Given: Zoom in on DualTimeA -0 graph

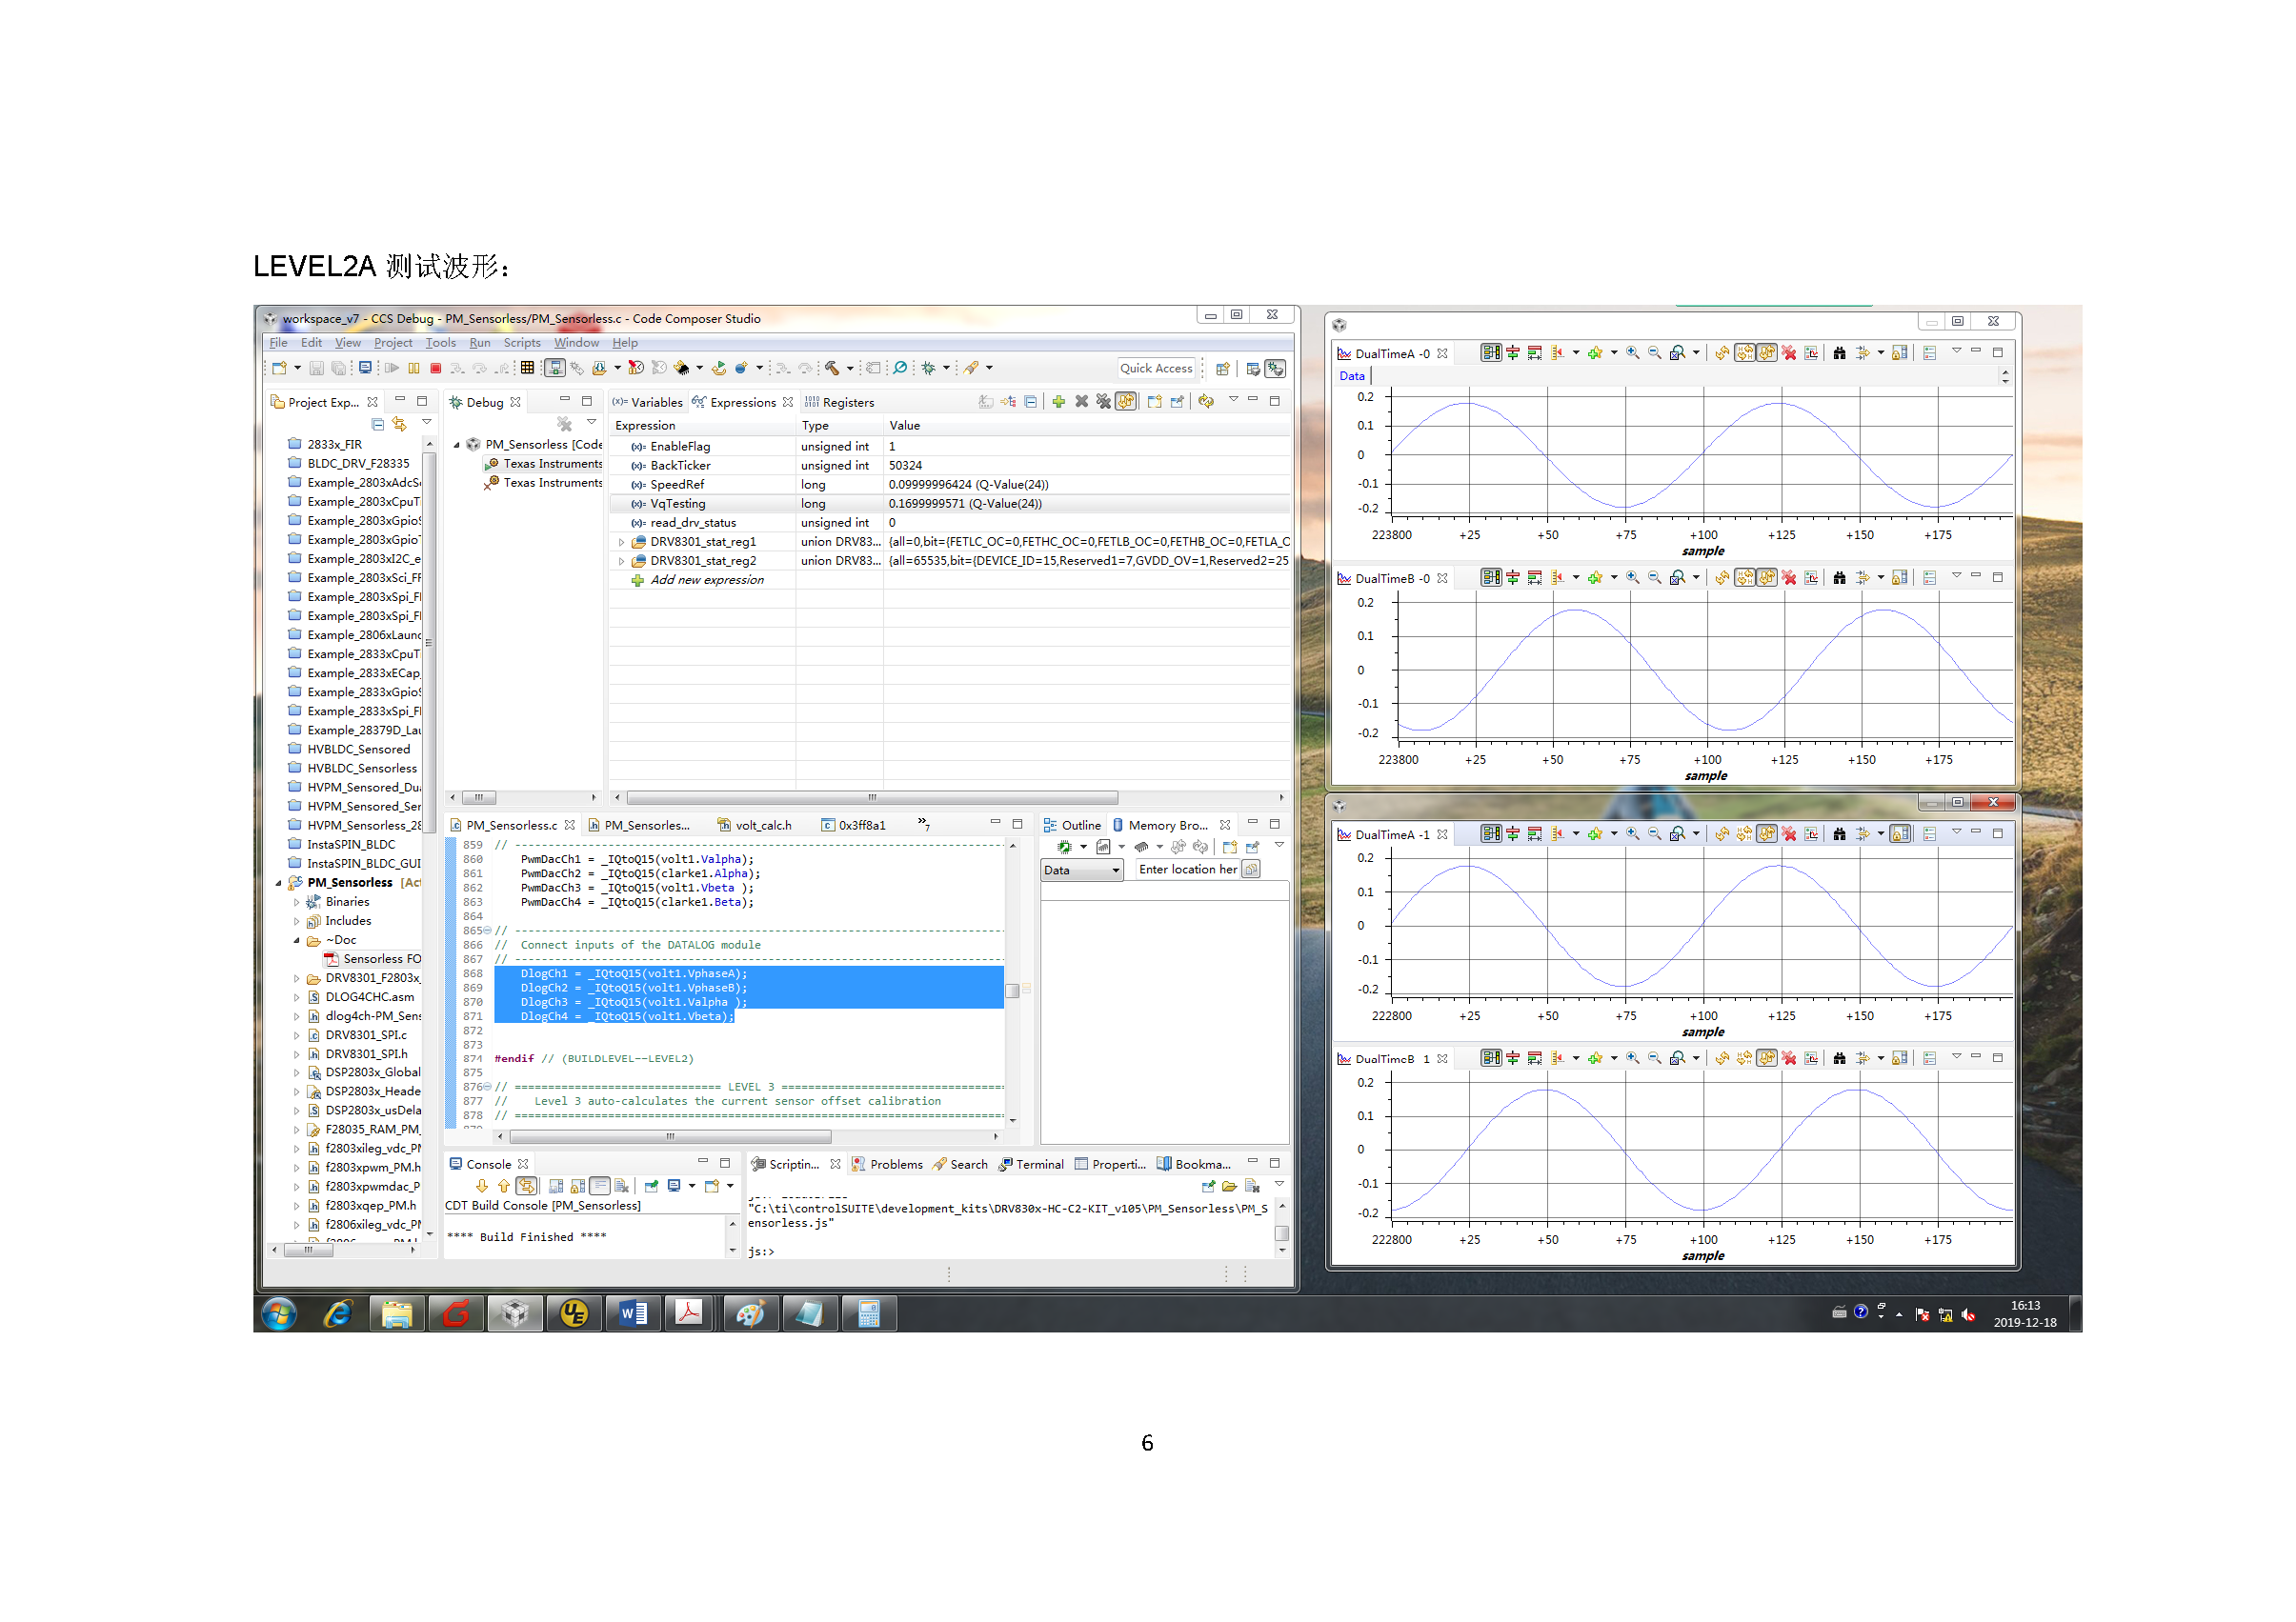Looking at the screenshot, I should point(1632,353).
